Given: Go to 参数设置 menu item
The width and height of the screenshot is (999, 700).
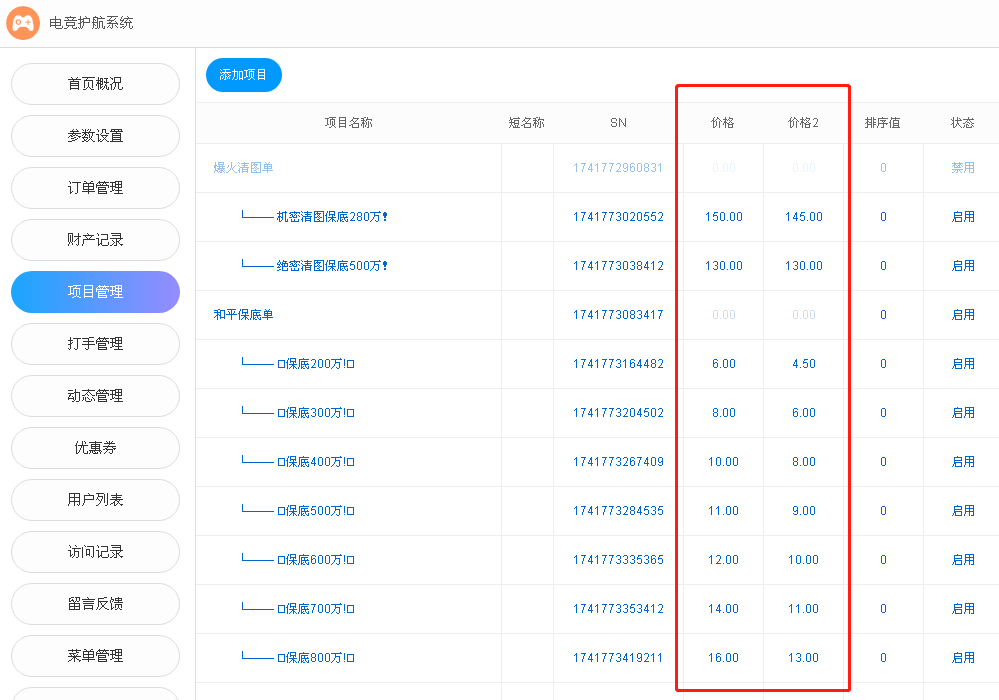Looking at the screenshot, I should pos(95,136).
